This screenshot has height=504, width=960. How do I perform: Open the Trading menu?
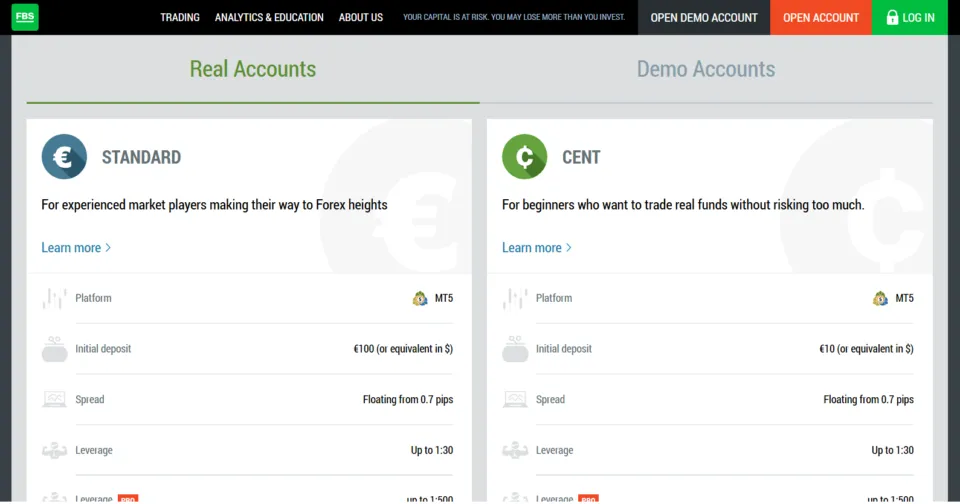click(x=180, y=17)
